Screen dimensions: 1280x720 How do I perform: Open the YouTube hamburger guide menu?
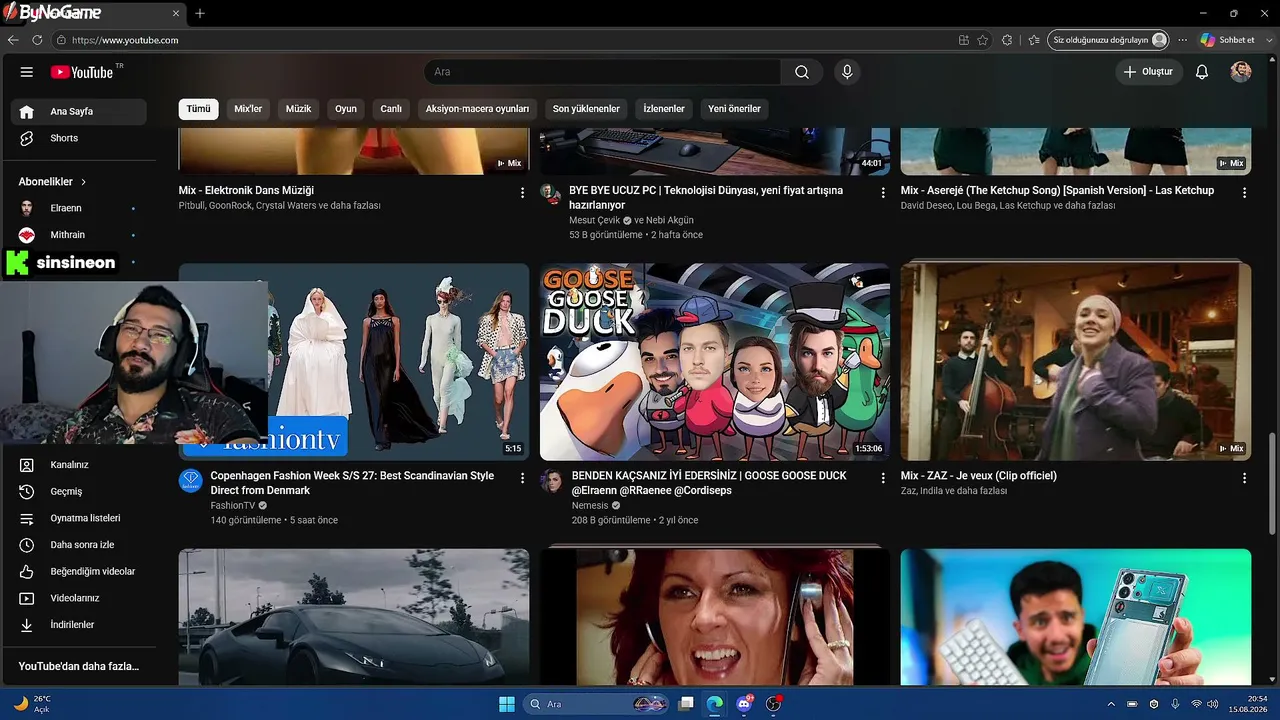click(27, 72)
